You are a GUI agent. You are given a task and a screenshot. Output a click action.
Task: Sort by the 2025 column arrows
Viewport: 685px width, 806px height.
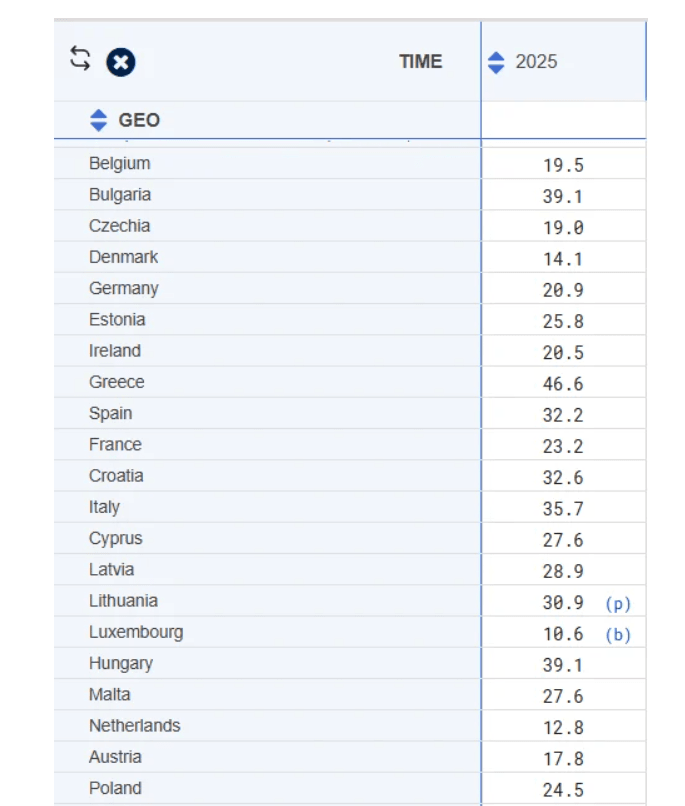coord(496,63)
